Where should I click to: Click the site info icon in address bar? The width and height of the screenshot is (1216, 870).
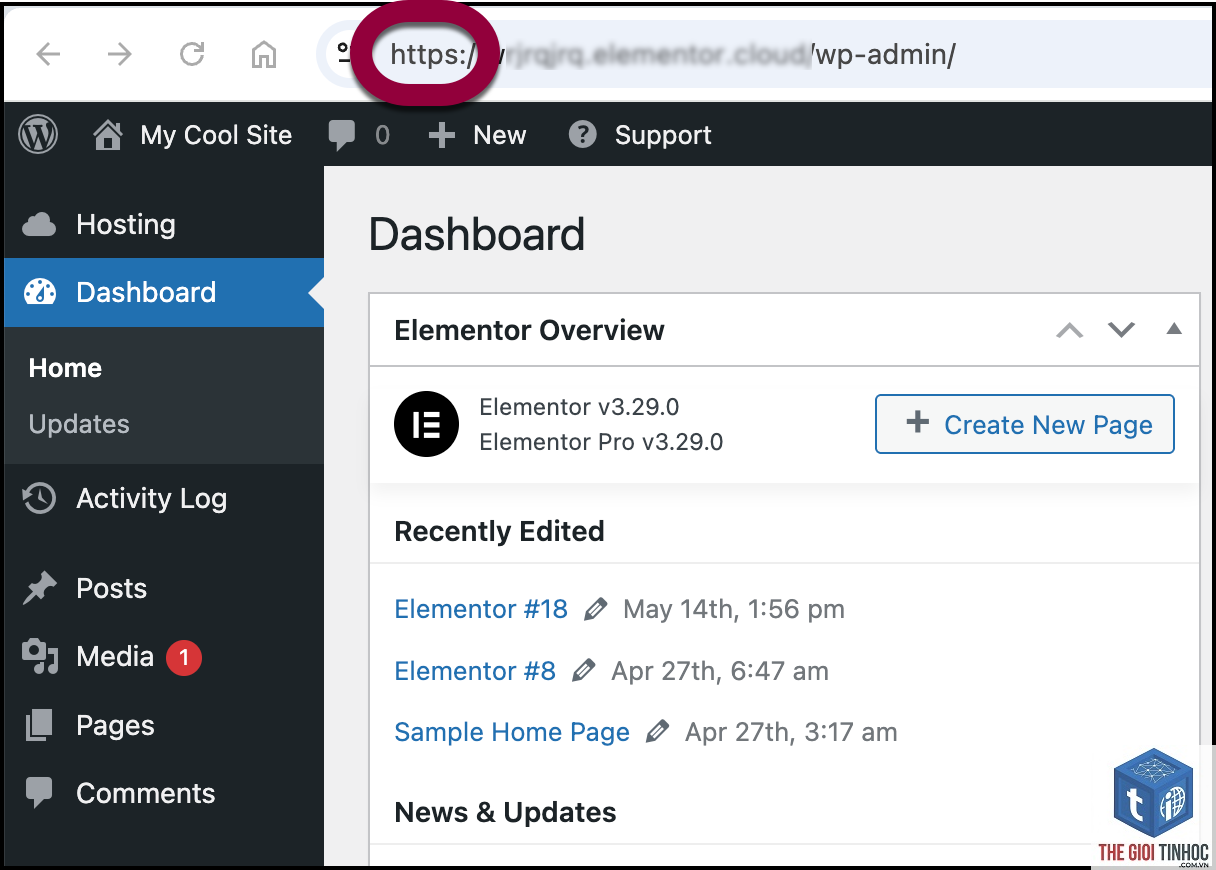point(344,53)
